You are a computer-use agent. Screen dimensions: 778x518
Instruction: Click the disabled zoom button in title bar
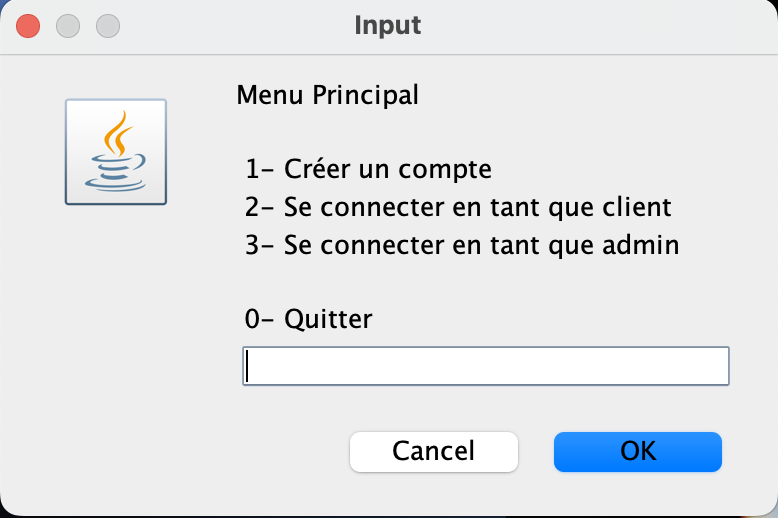(107, 25)
